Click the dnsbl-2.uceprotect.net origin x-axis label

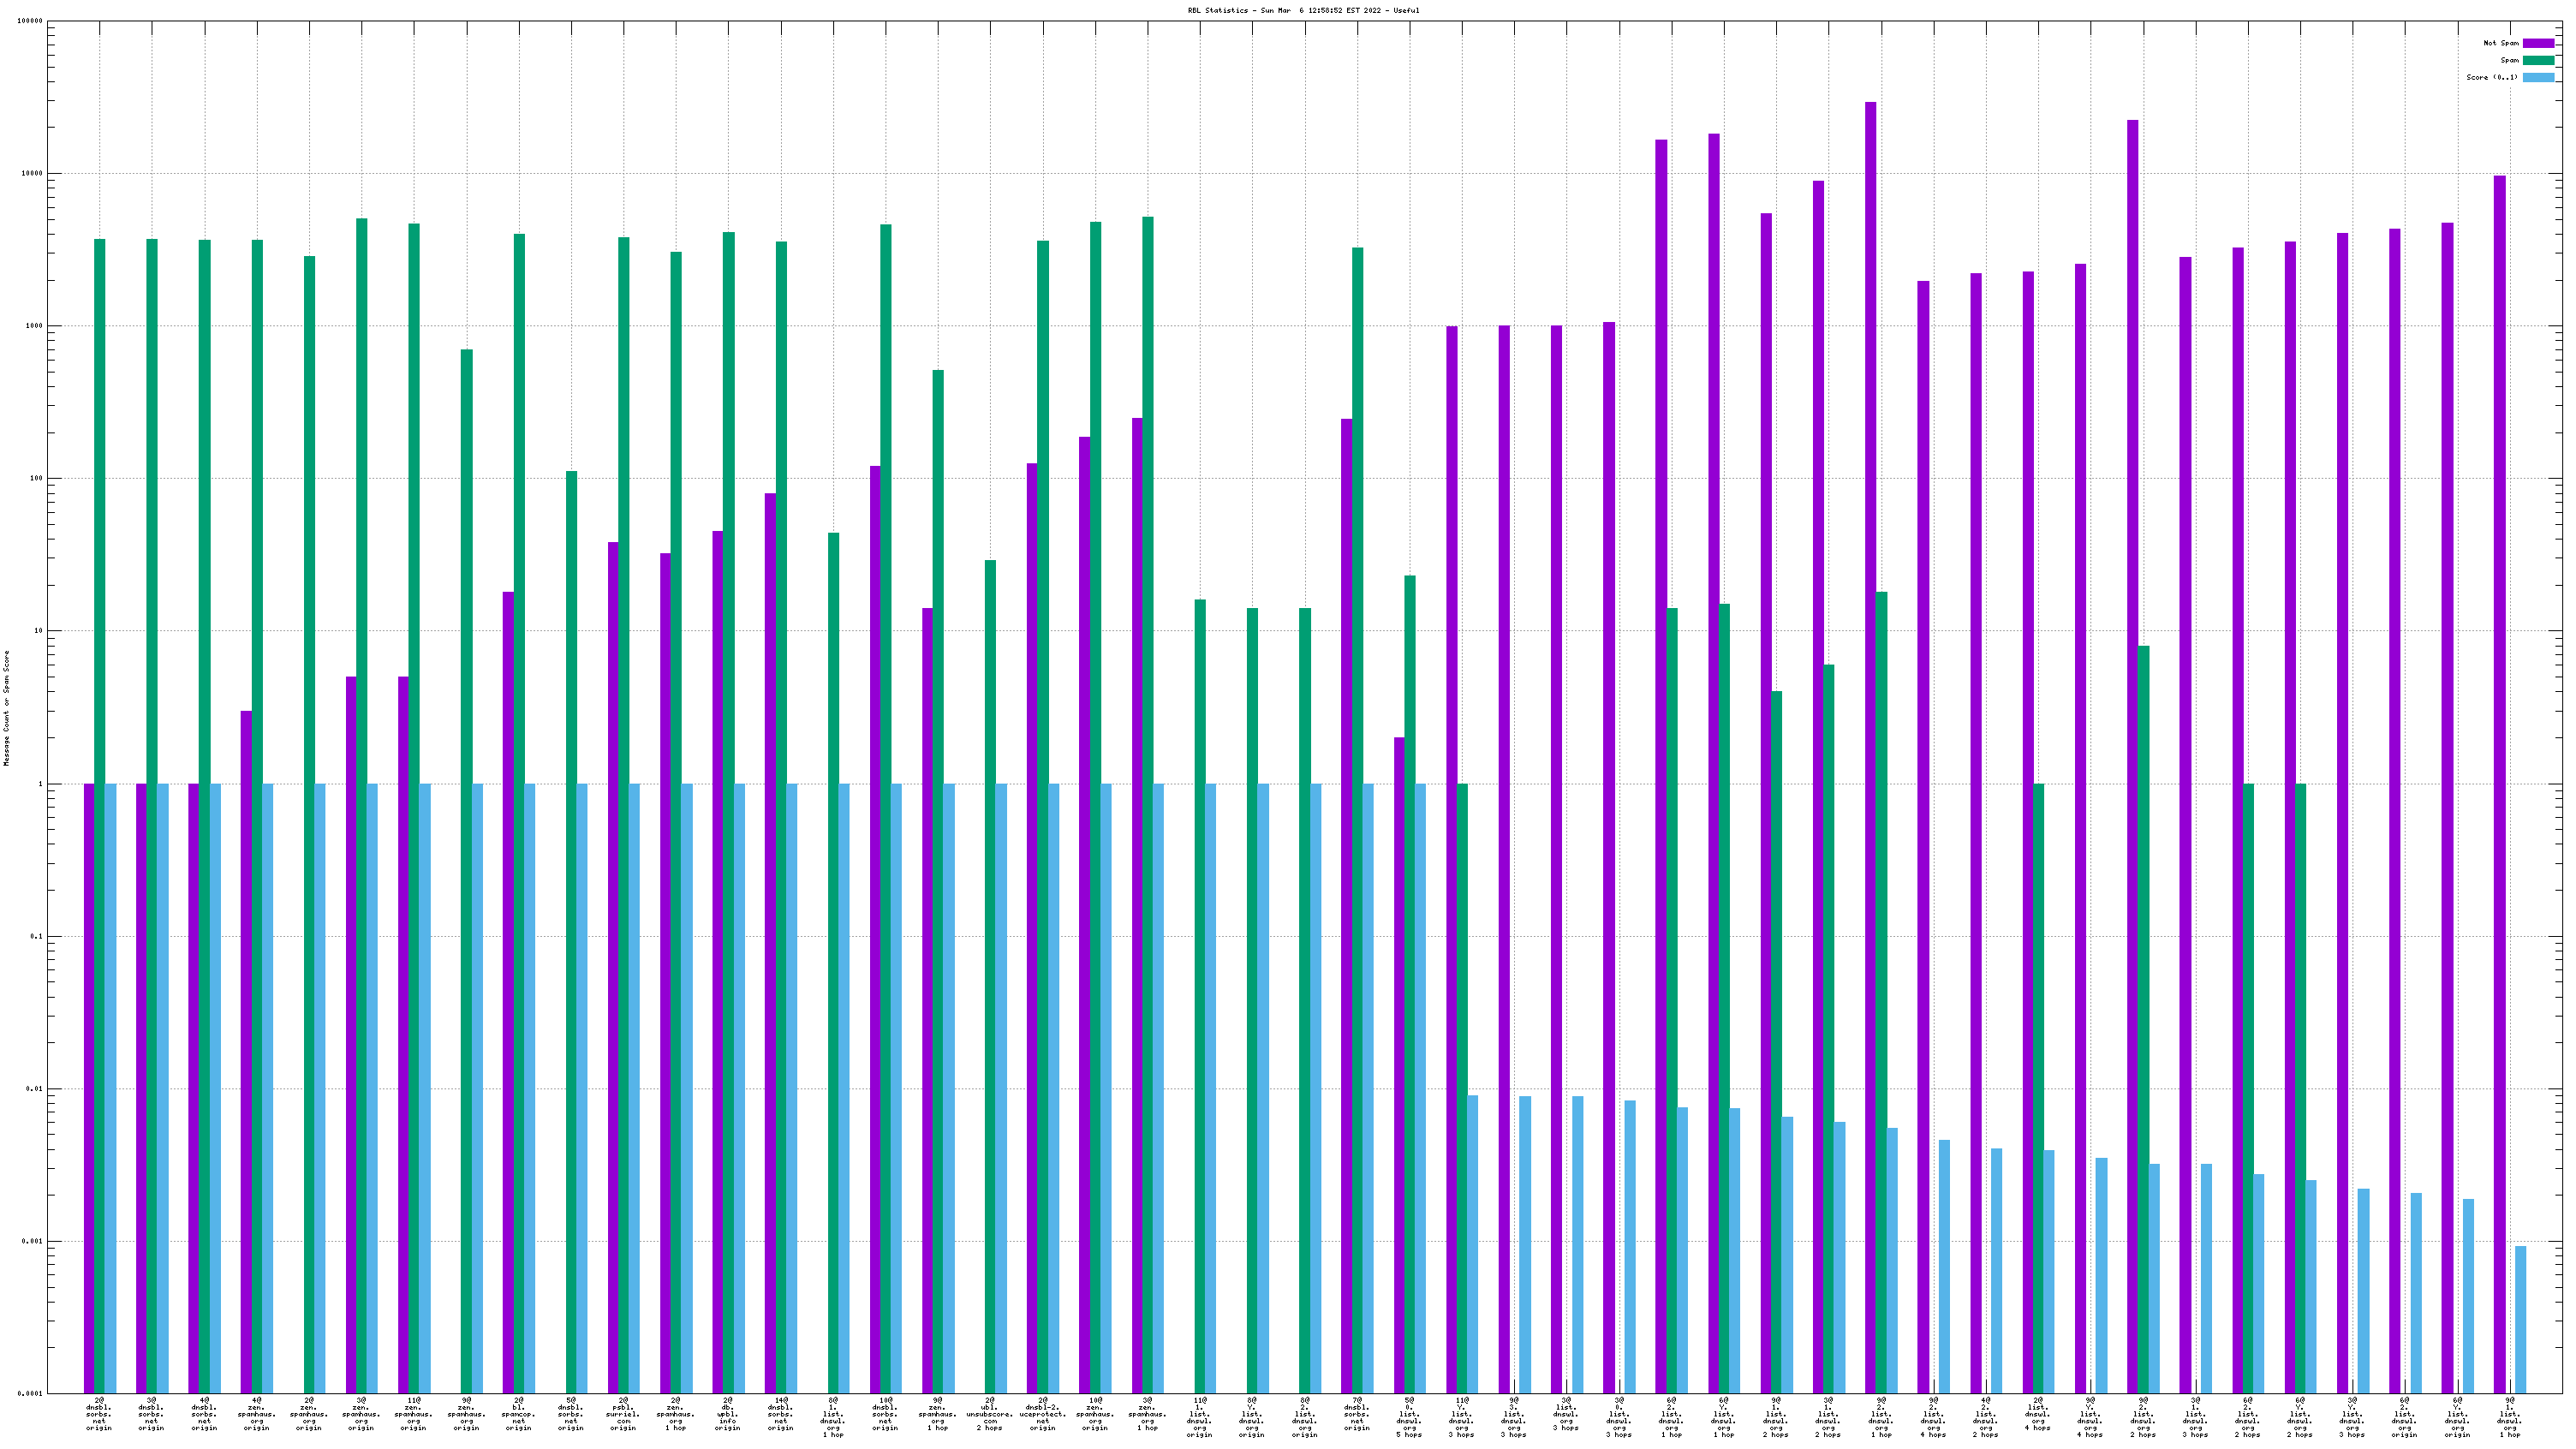[x=1042, y=1414]
